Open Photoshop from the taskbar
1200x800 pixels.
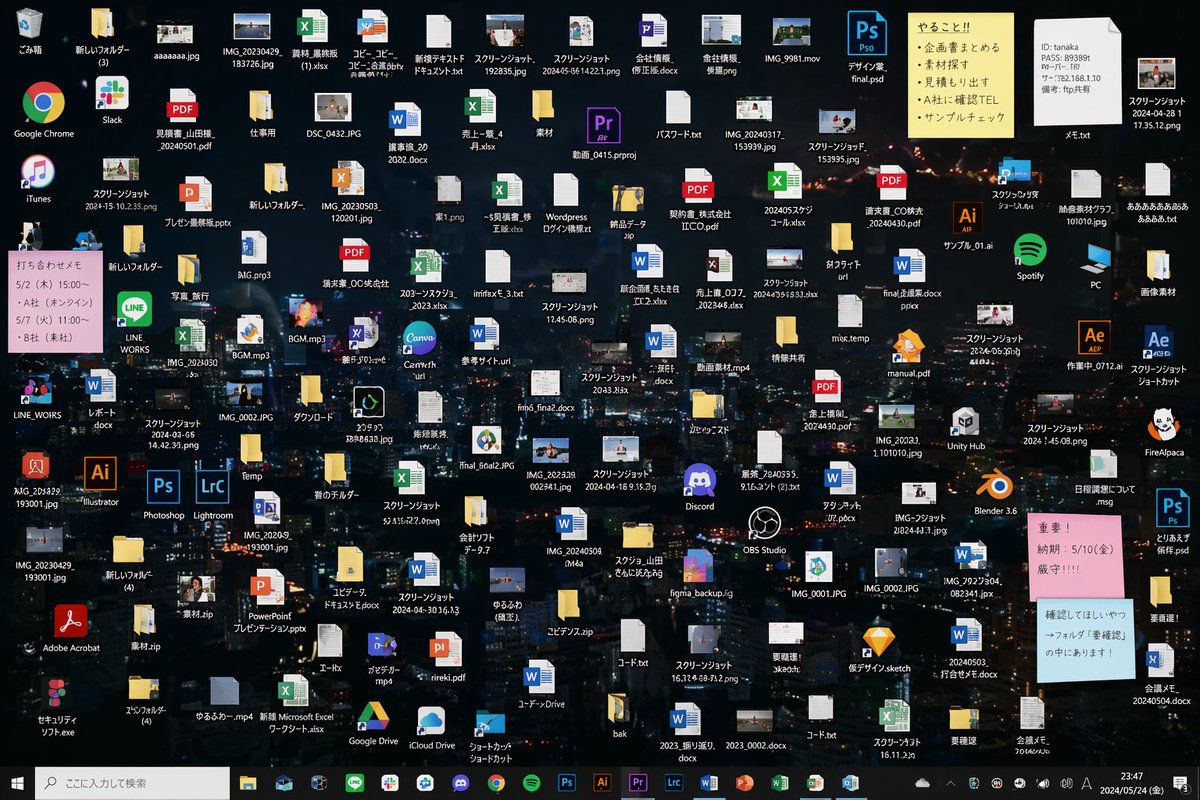[x=566, y=783]
